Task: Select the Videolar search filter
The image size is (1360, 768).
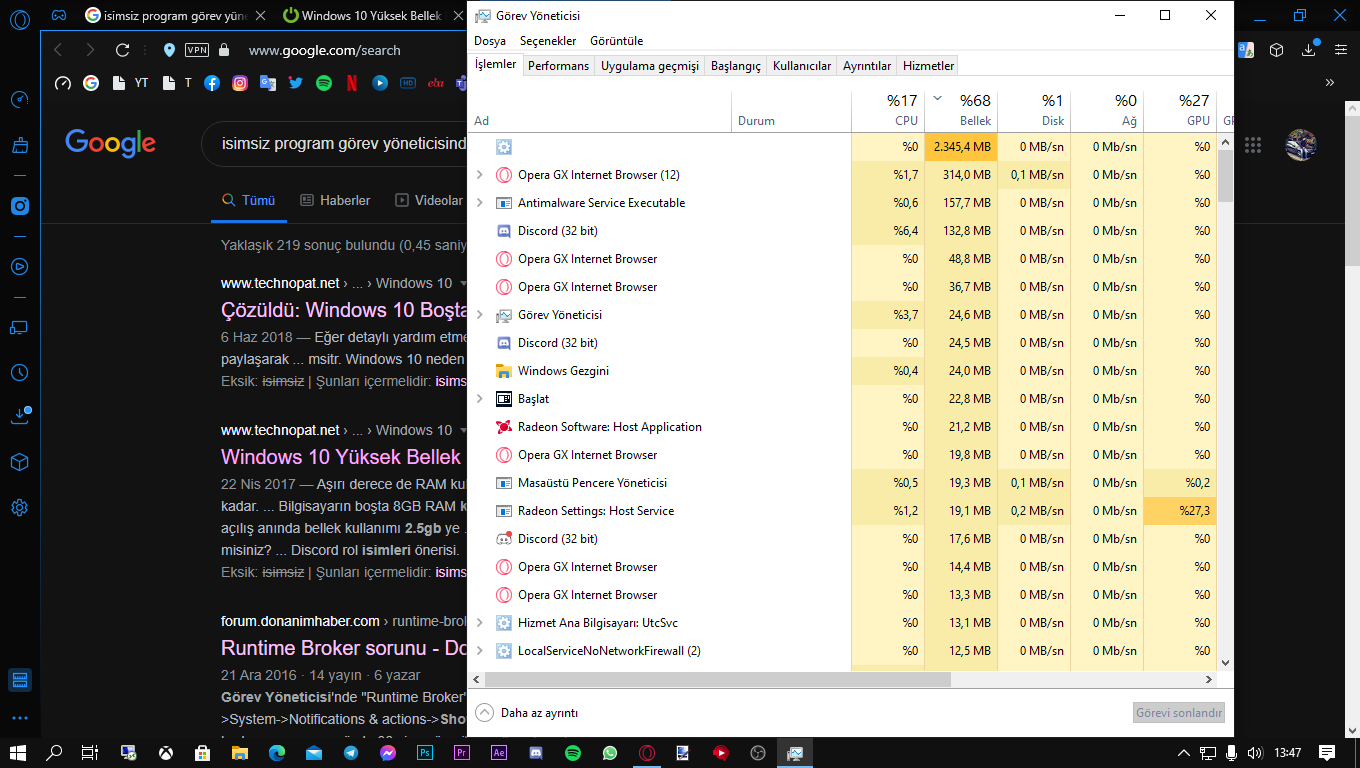Action: tap(429, 200)
